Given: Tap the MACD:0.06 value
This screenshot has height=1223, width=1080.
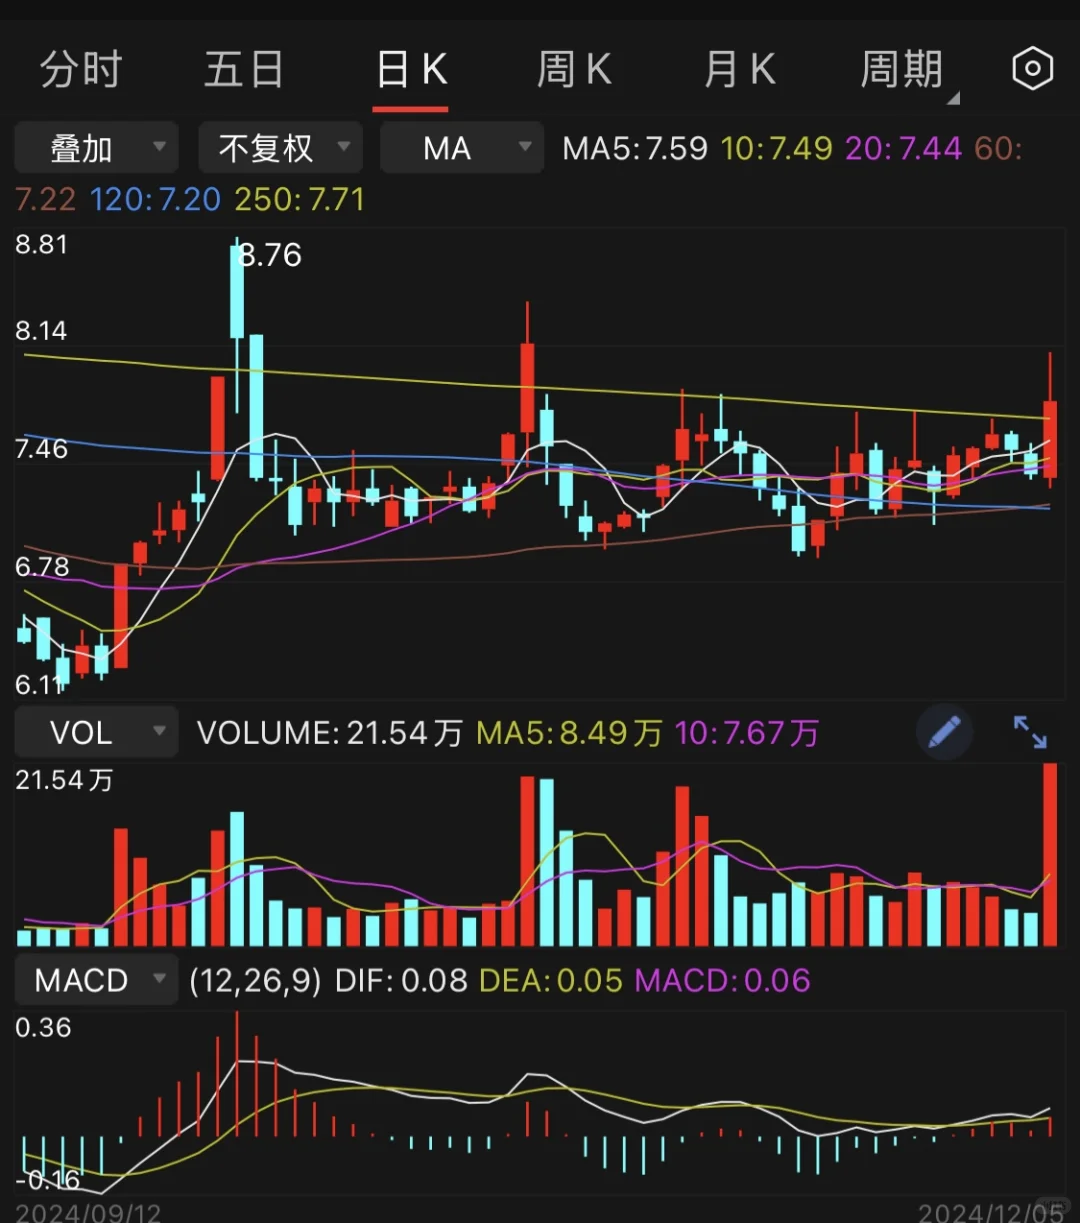Looking at the screenshot, I should (x=723, y=980).
